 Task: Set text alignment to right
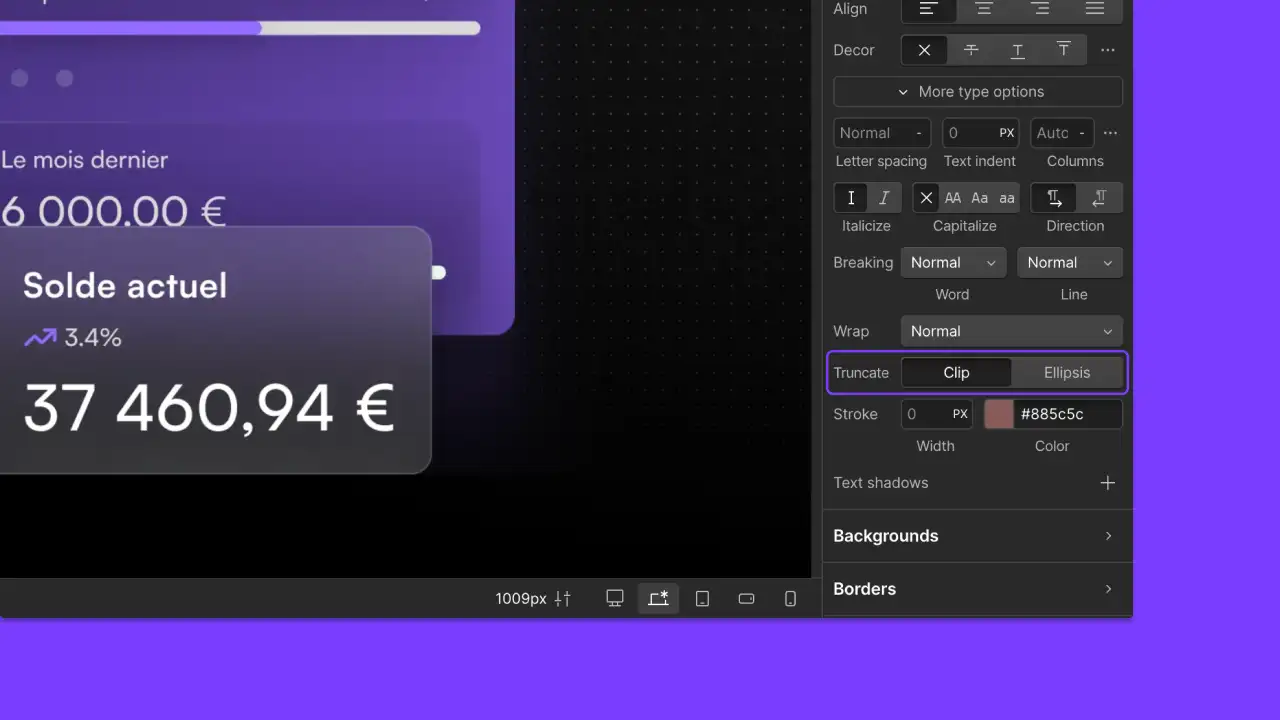click(x=1040, y=9)
